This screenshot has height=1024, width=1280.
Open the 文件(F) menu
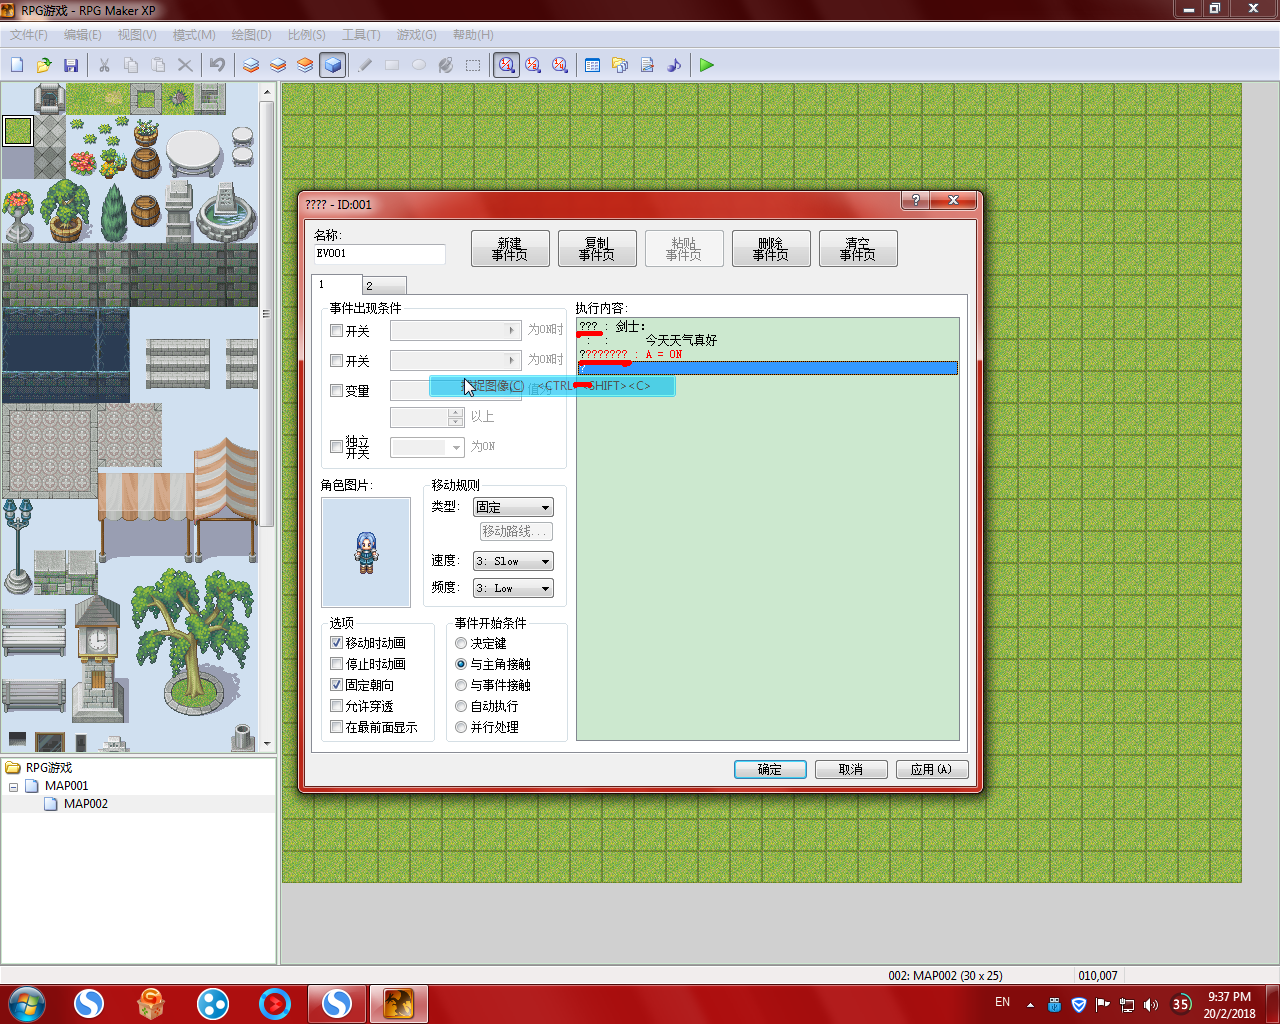tap(29, 34)
